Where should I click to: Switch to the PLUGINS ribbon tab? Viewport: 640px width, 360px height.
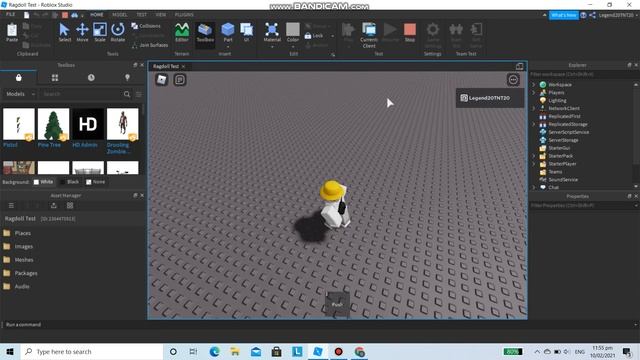[184, 15]
